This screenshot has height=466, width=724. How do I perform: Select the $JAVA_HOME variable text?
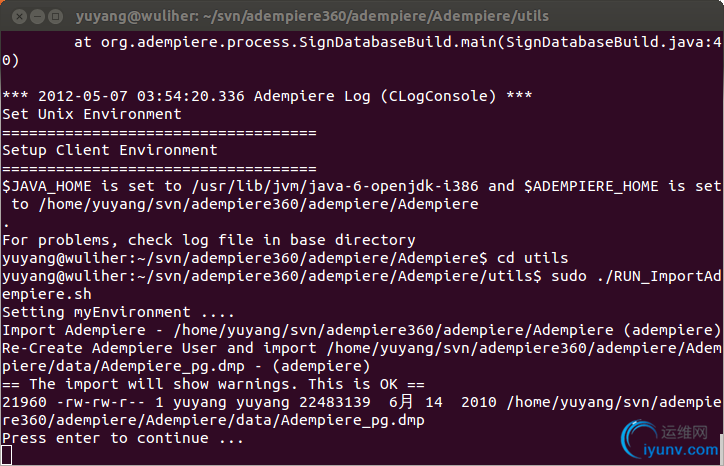pos(47,186)
